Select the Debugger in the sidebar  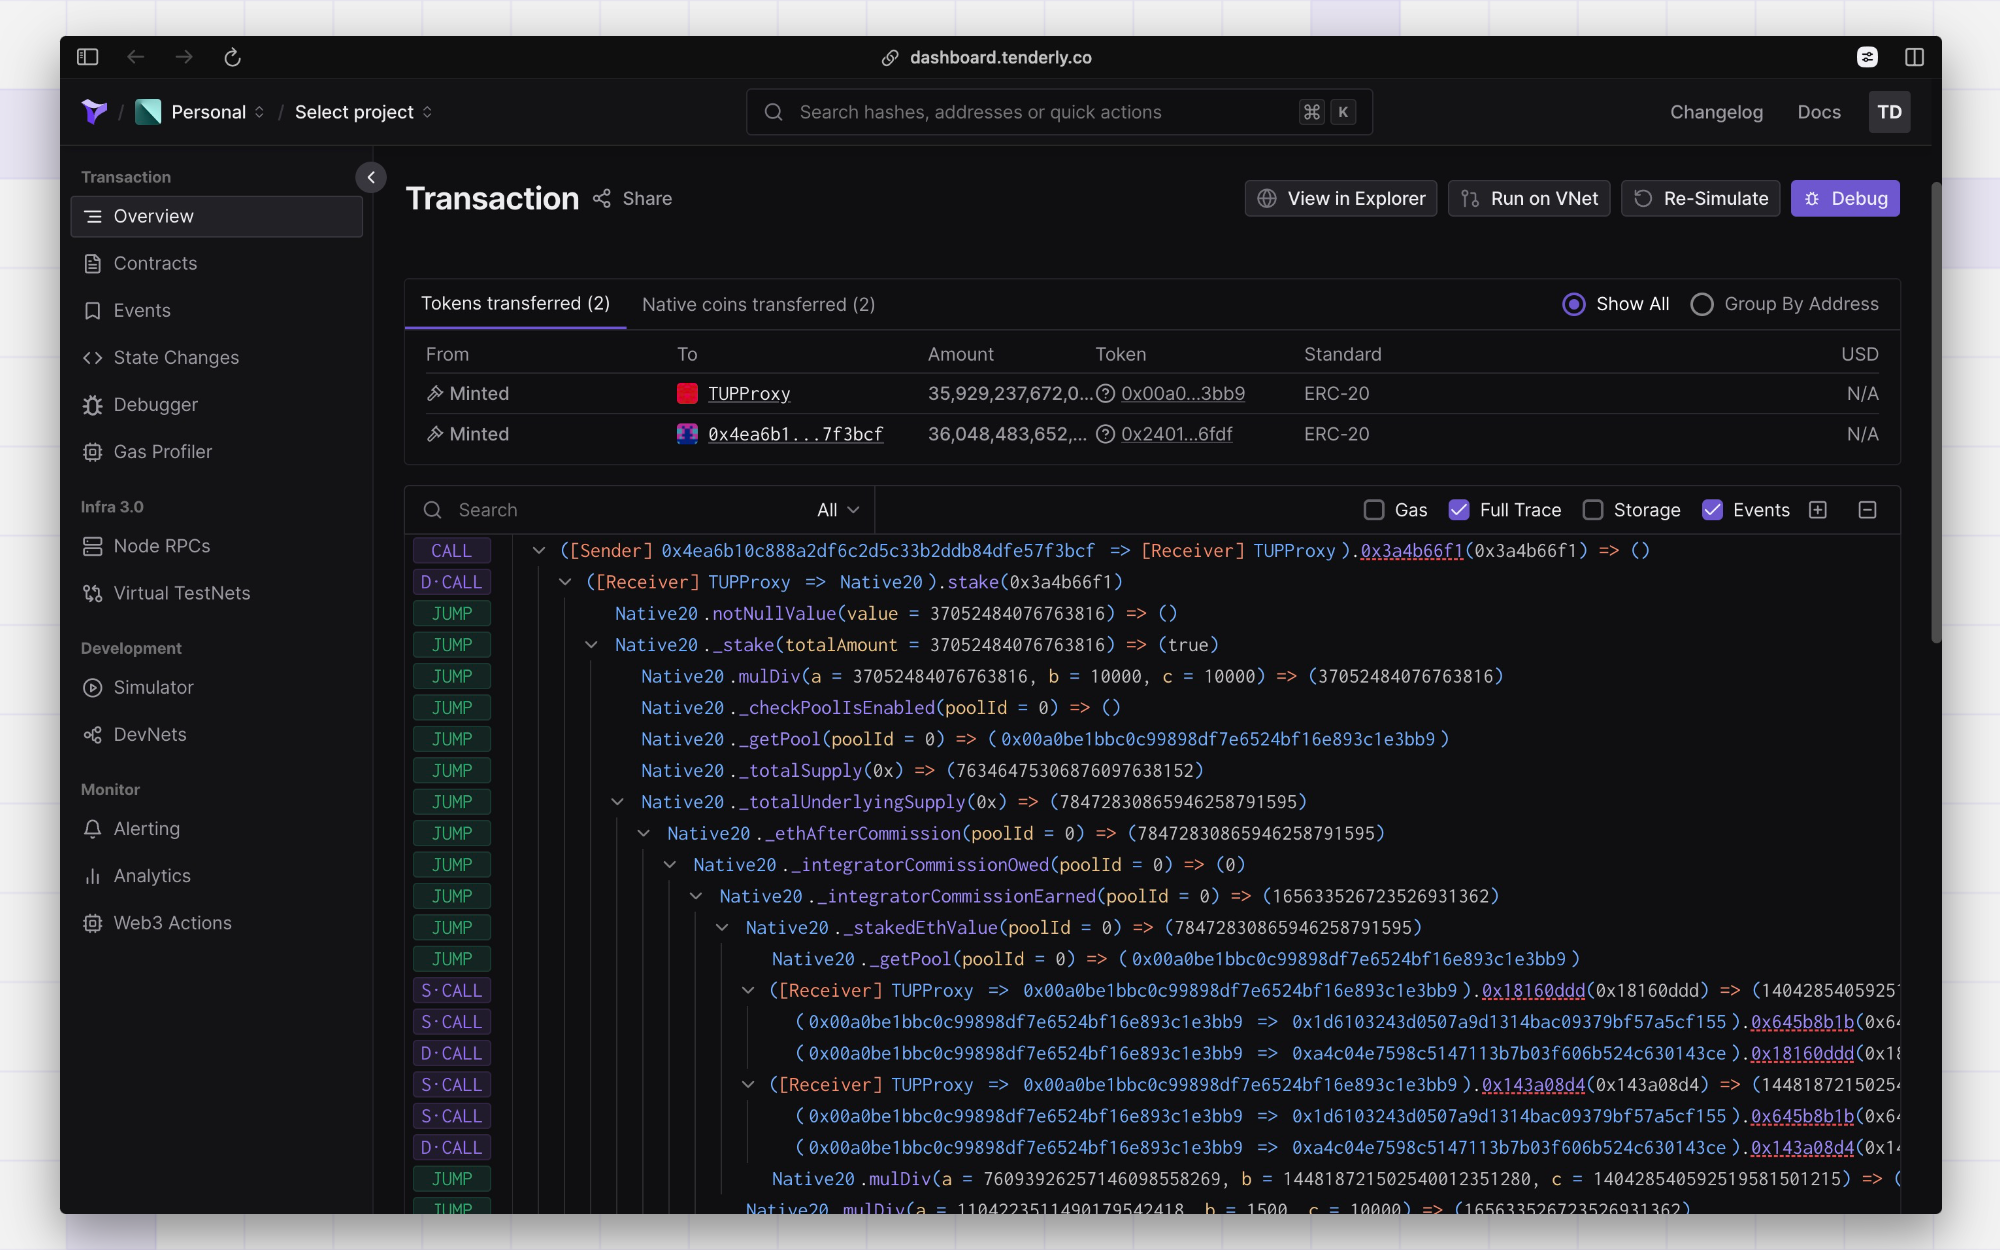[x=155, y=404]
